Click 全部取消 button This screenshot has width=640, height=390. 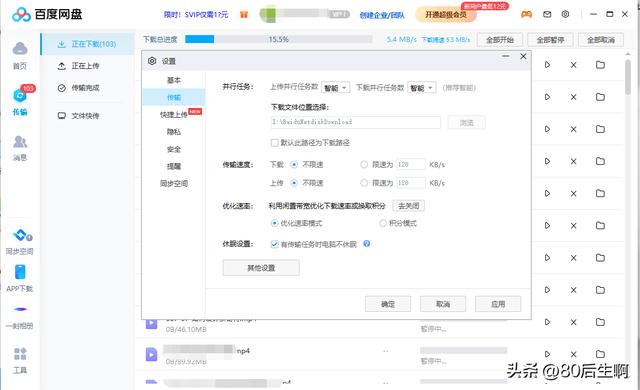click(x=601, y=40)
